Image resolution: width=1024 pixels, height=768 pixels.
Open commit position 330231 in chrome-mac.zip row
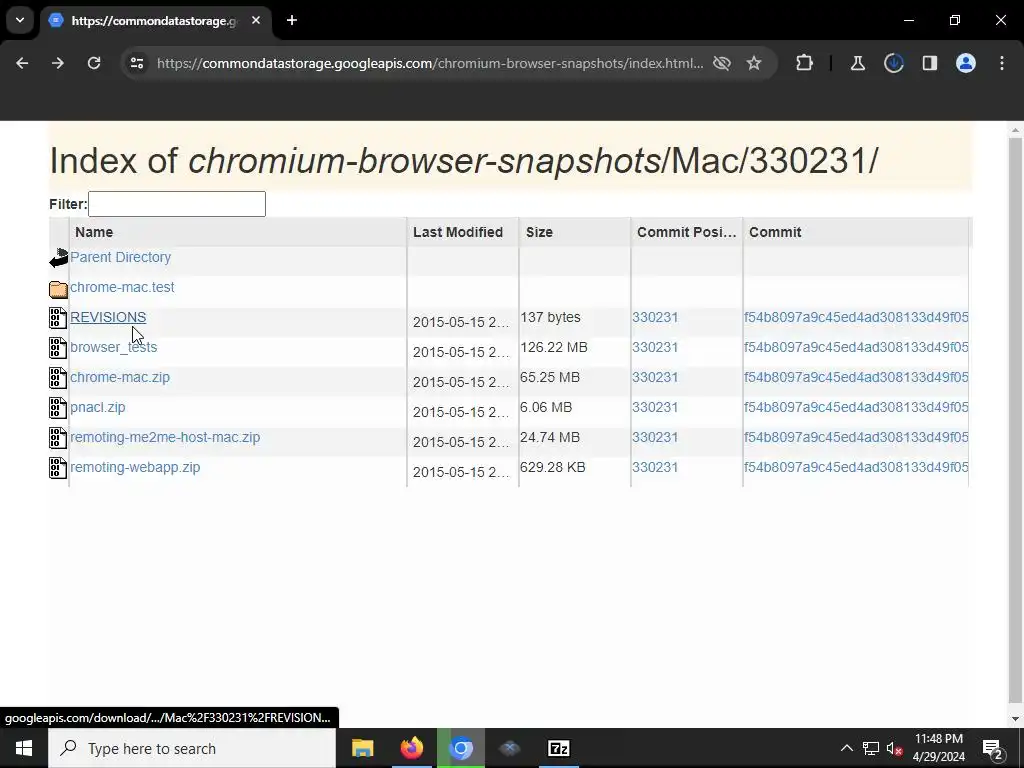[x=655, y=377]
